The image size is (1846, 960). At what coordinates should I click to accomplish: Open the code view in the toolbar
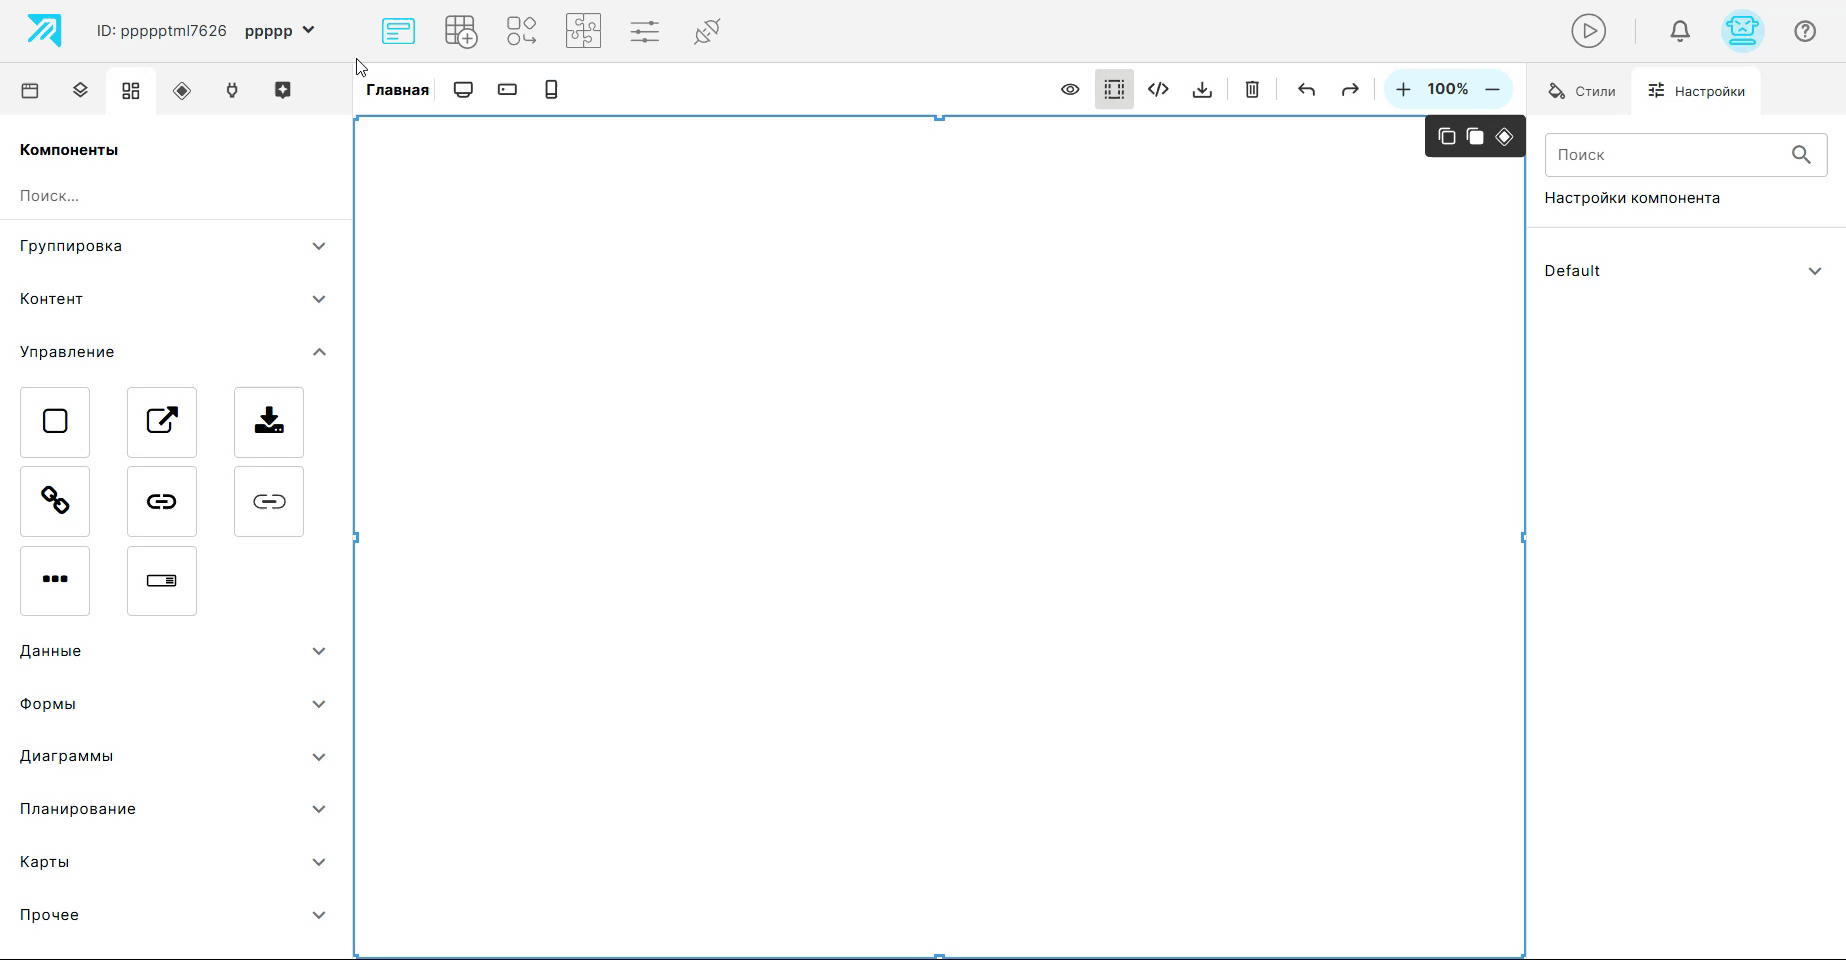pyautogui.click(x=1158, y=90)
